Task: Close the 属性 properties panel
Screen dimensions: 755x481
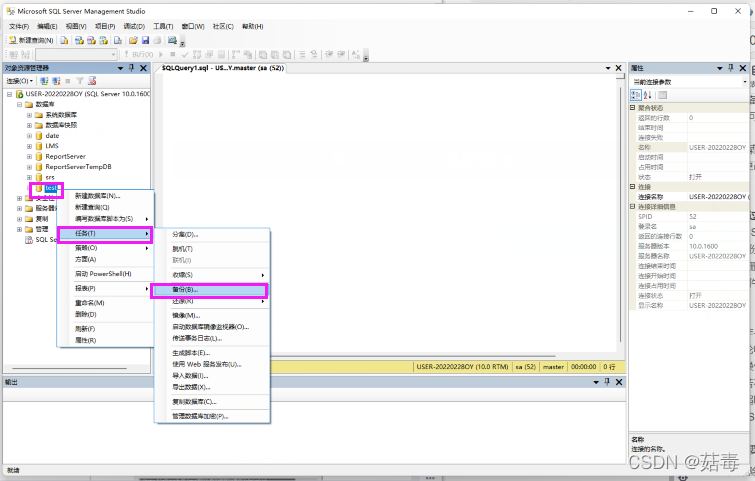Action: tap(743, 68)
